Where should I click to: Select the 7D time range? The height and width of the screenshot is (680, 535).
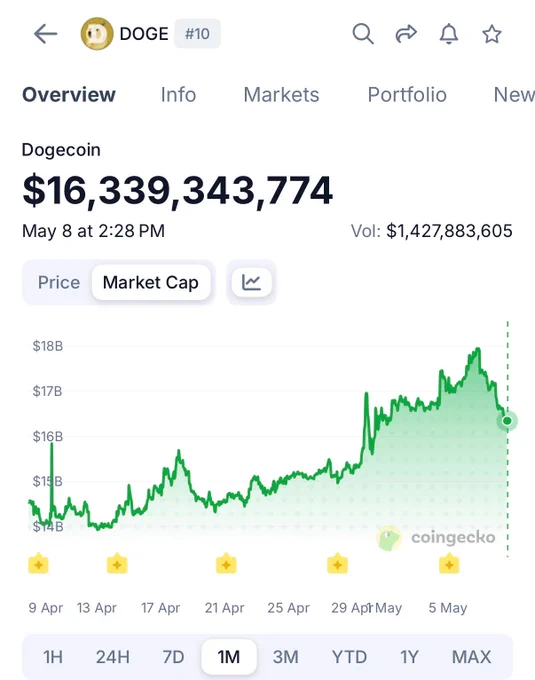click(173, 657)
